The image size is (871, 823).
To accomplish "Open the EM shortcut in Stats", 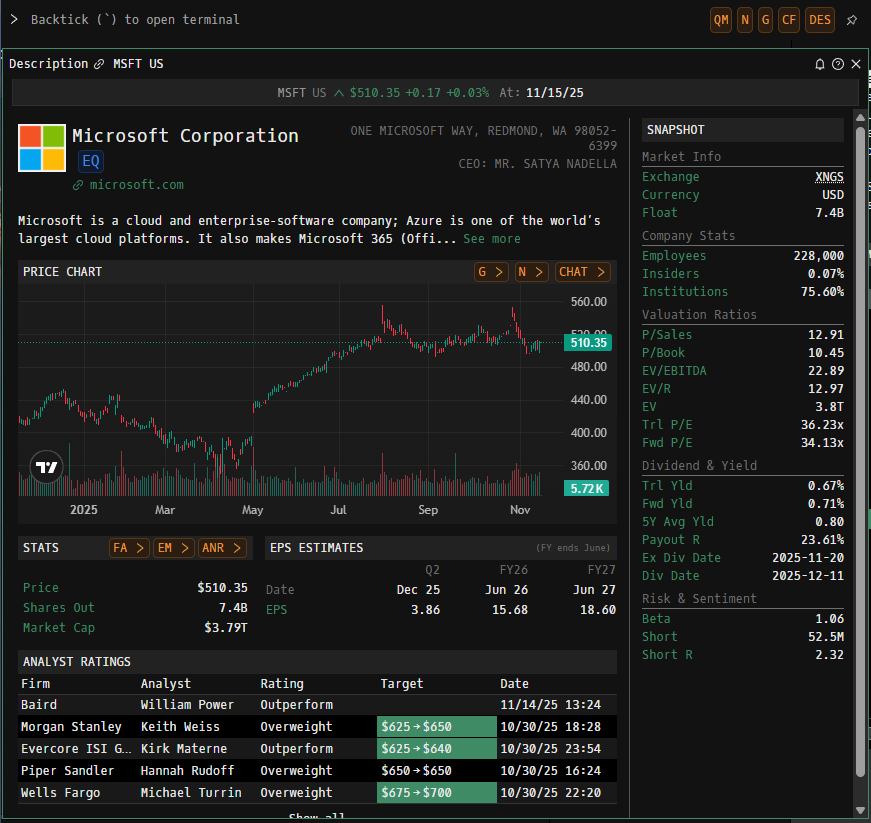I will click(173, 548).
